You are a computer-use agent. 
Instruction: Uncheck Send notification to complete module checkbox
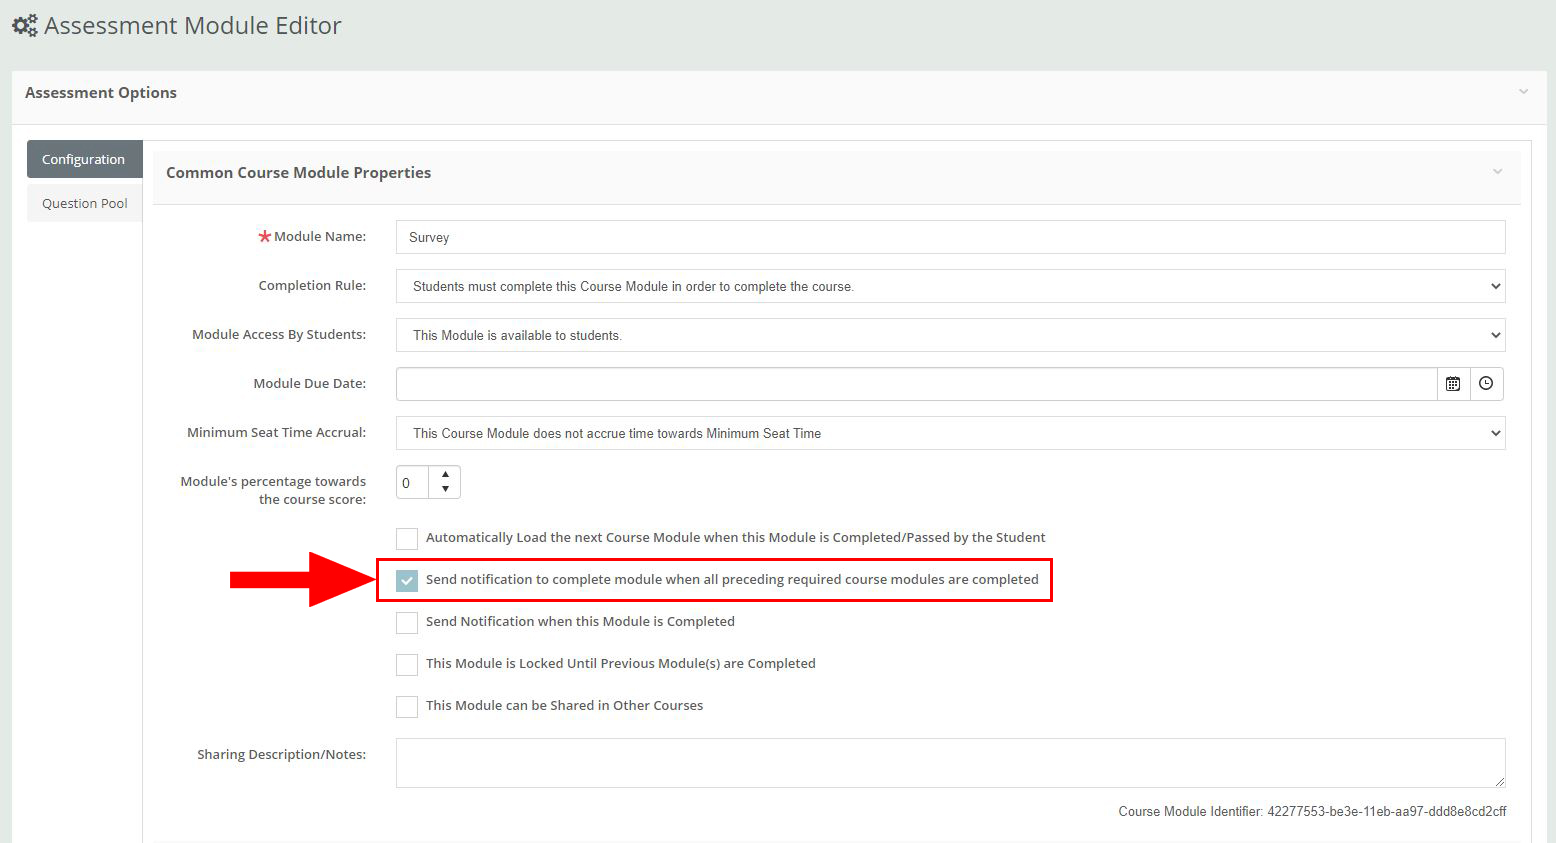pyautogui.click(x=407, y=580)
